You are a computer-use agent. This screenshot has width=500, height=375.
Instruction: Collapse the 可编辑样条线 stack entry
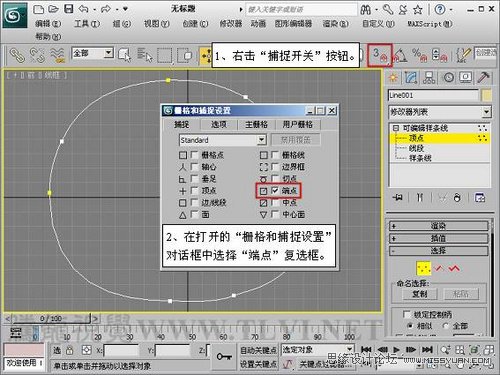coord(396,128)
